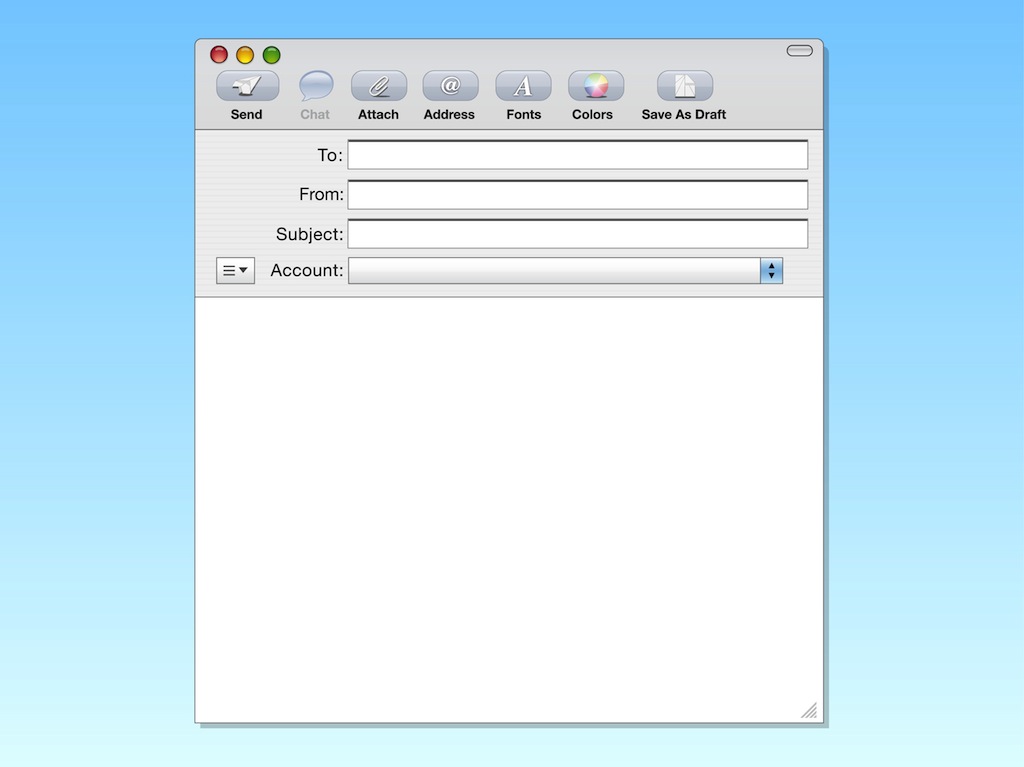
Task: Click the Save As Draft document icon
Action: 684,86
